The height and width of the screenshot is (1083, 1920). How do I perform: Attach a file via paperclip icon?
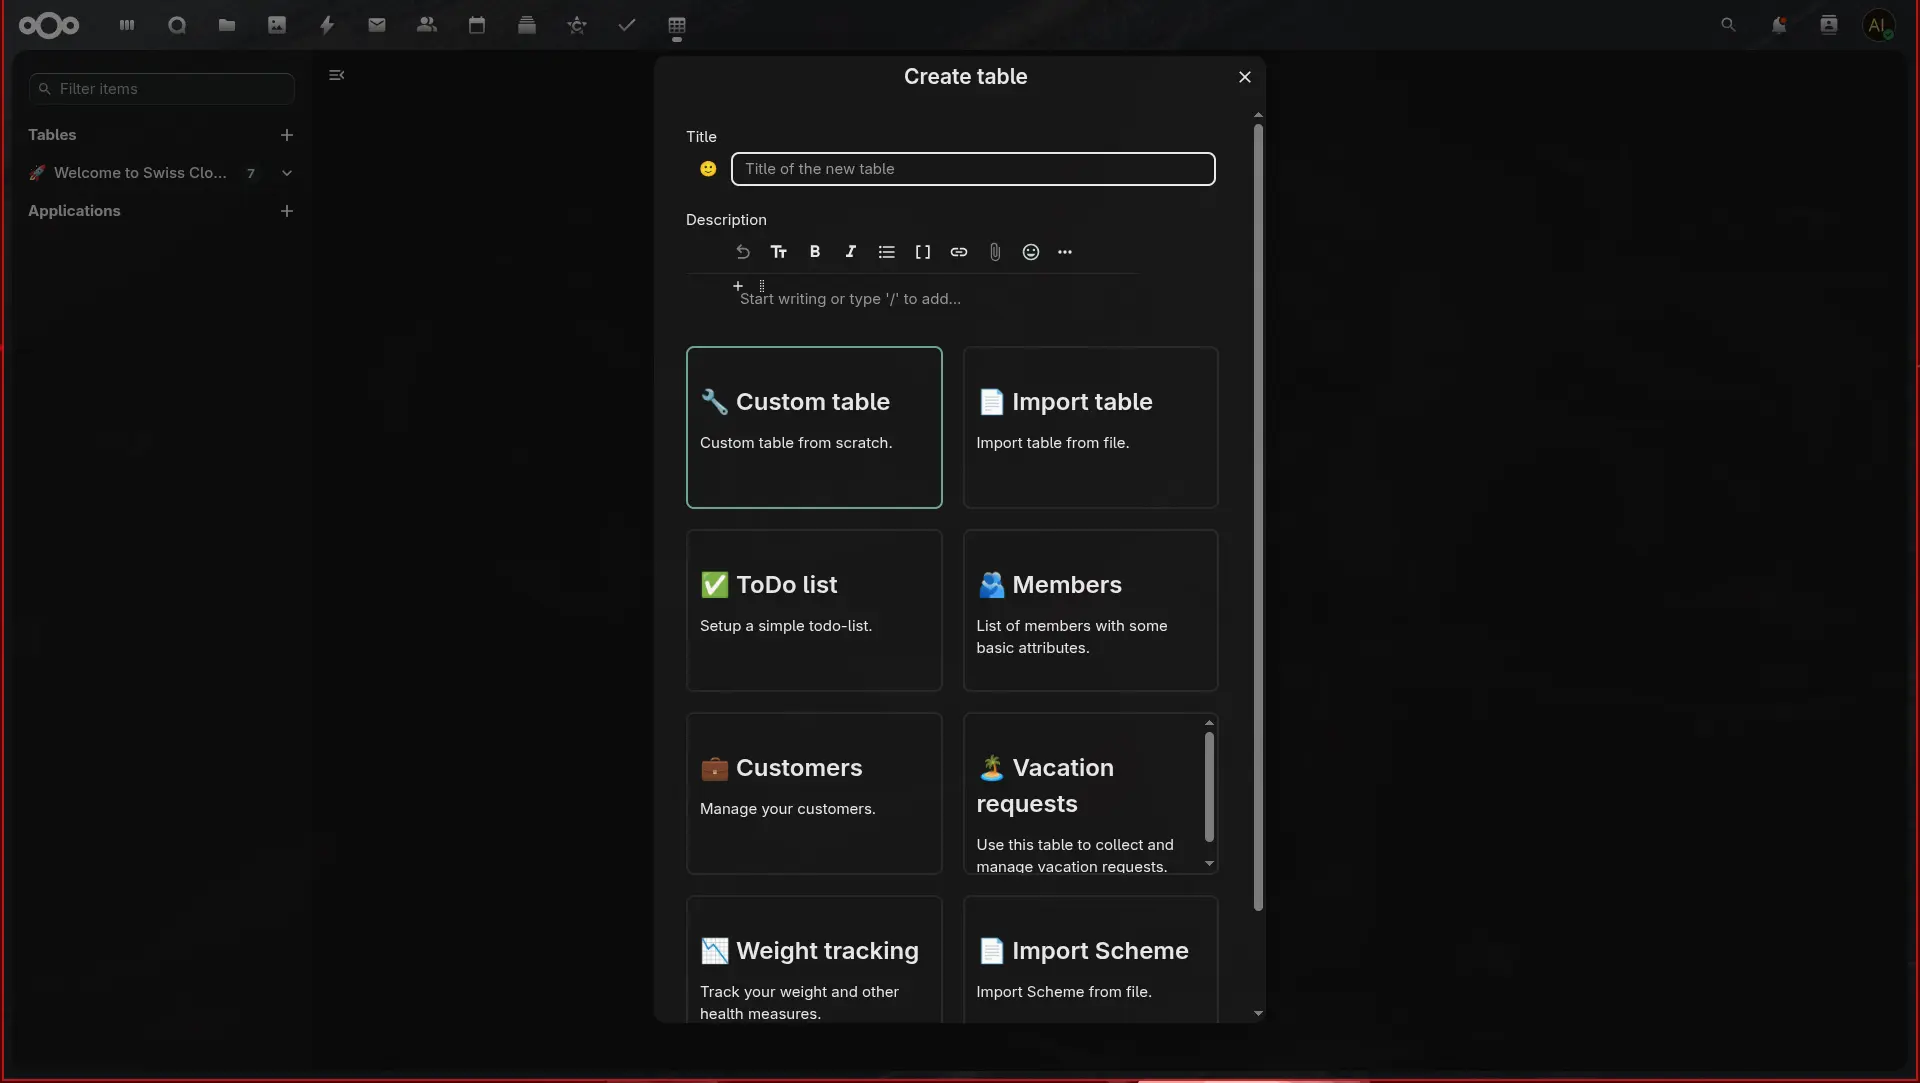pyautogui.click(x=995, y=252)
